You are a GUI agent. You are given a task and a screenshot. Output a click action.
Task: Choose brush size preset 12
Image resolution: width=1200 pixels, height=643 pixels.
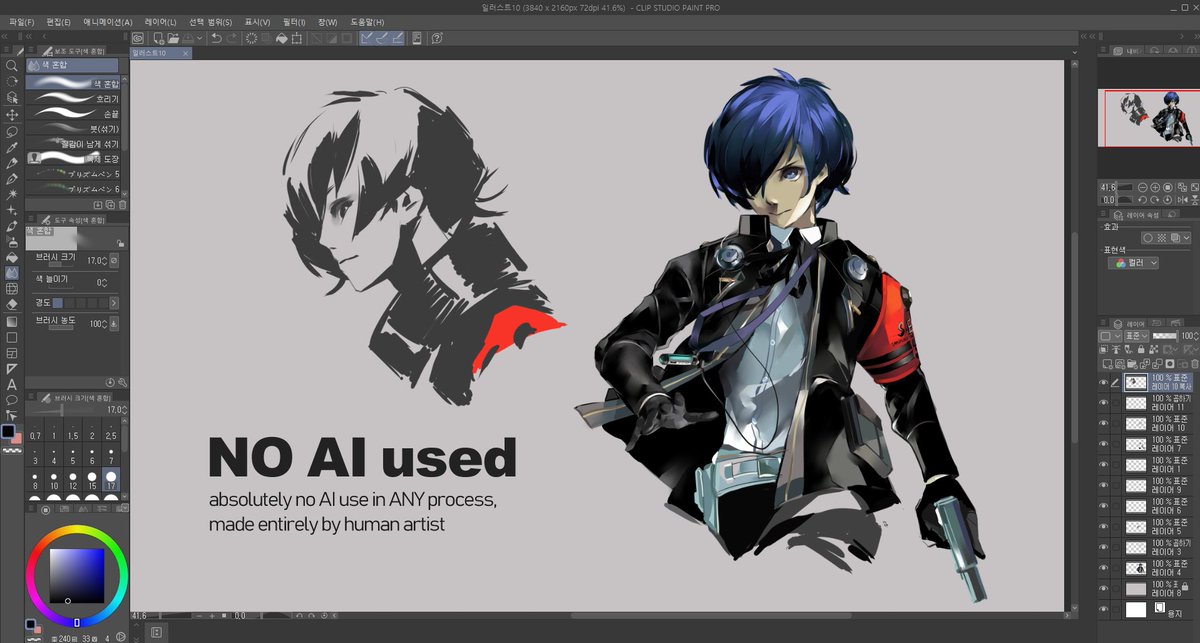pos(73,481)
